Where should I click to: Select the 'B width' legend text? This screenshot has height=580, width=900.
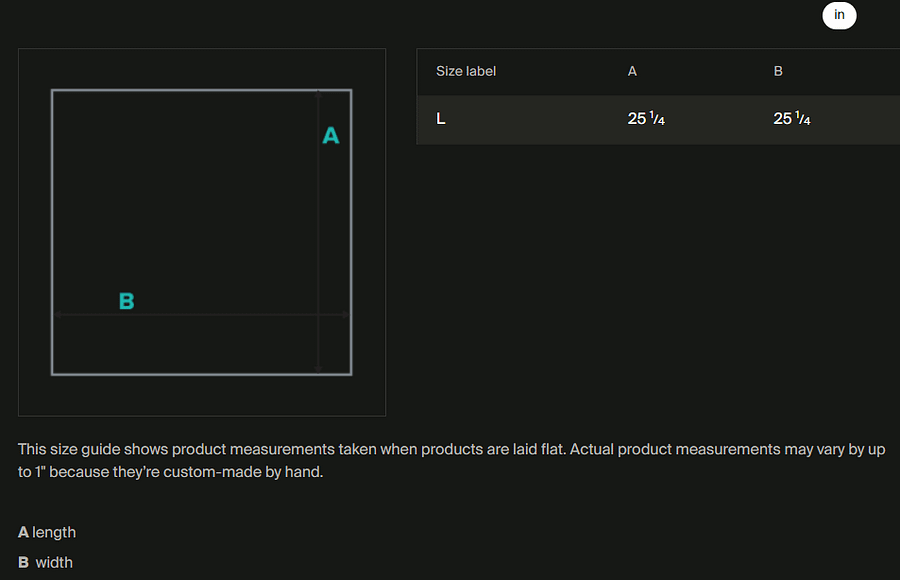(45, 562)
